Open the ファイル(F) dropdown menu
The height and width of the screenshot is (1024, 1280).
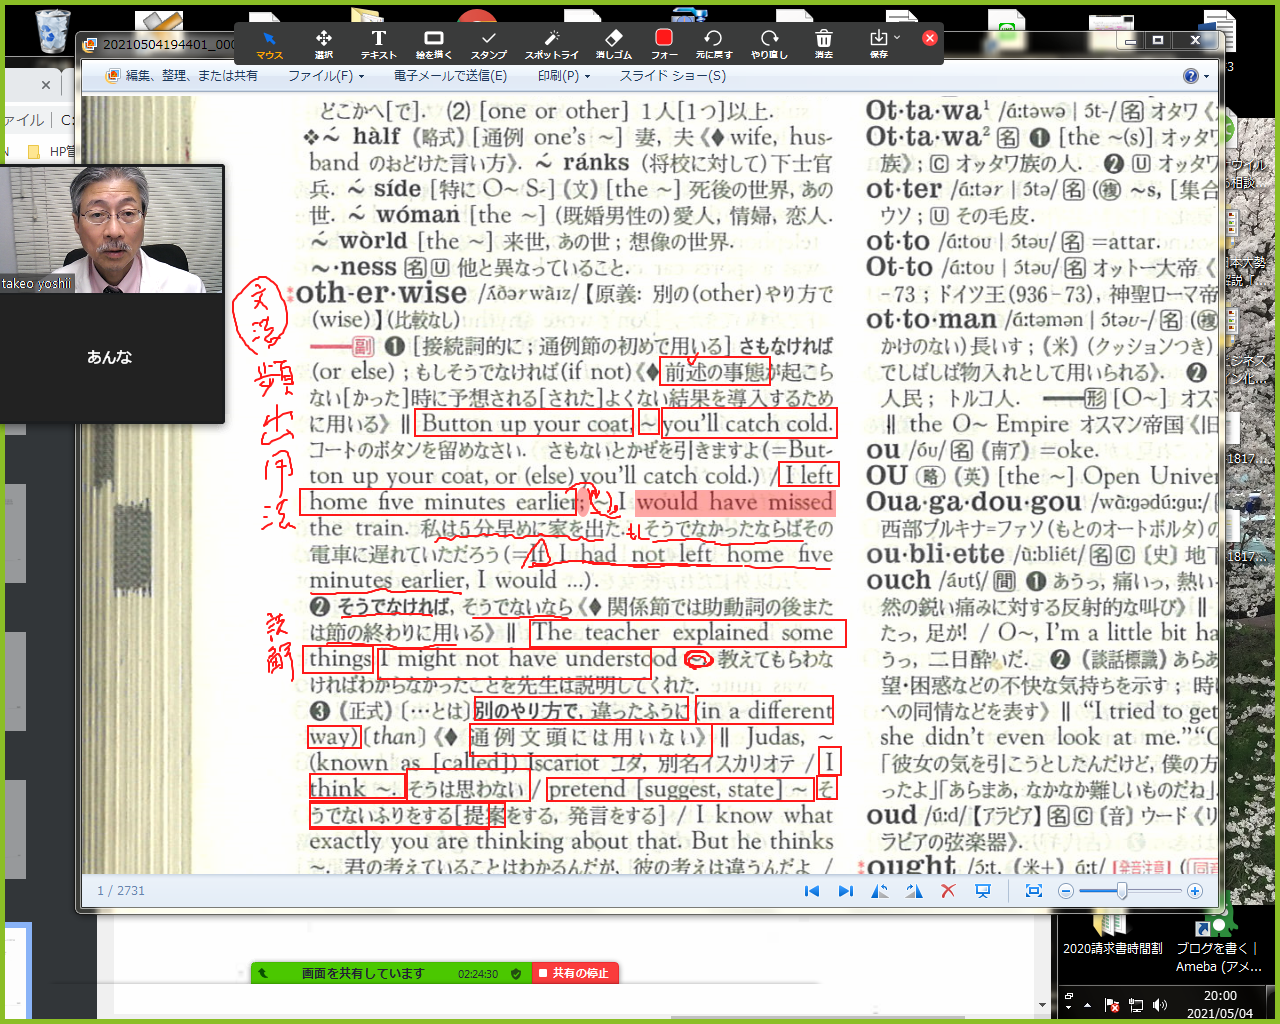(325, 76)
